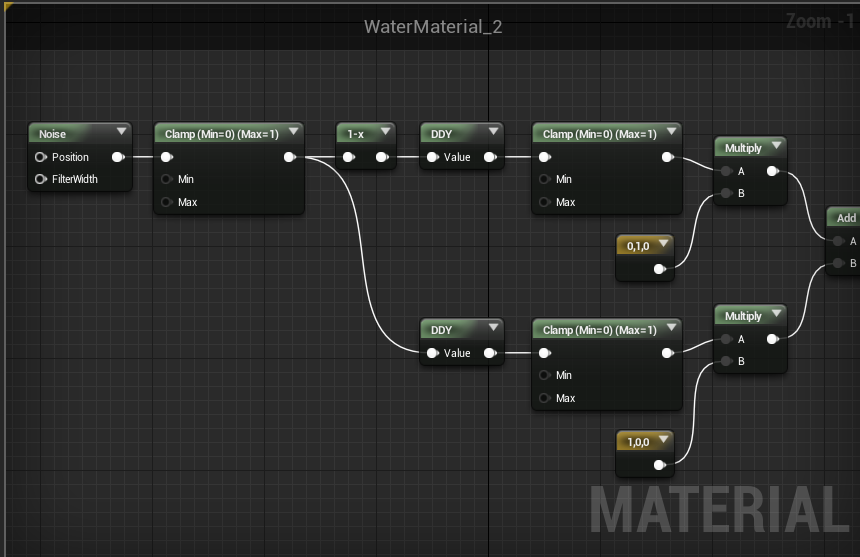Click the lower Clamp input pin

[x=545, y=353]
